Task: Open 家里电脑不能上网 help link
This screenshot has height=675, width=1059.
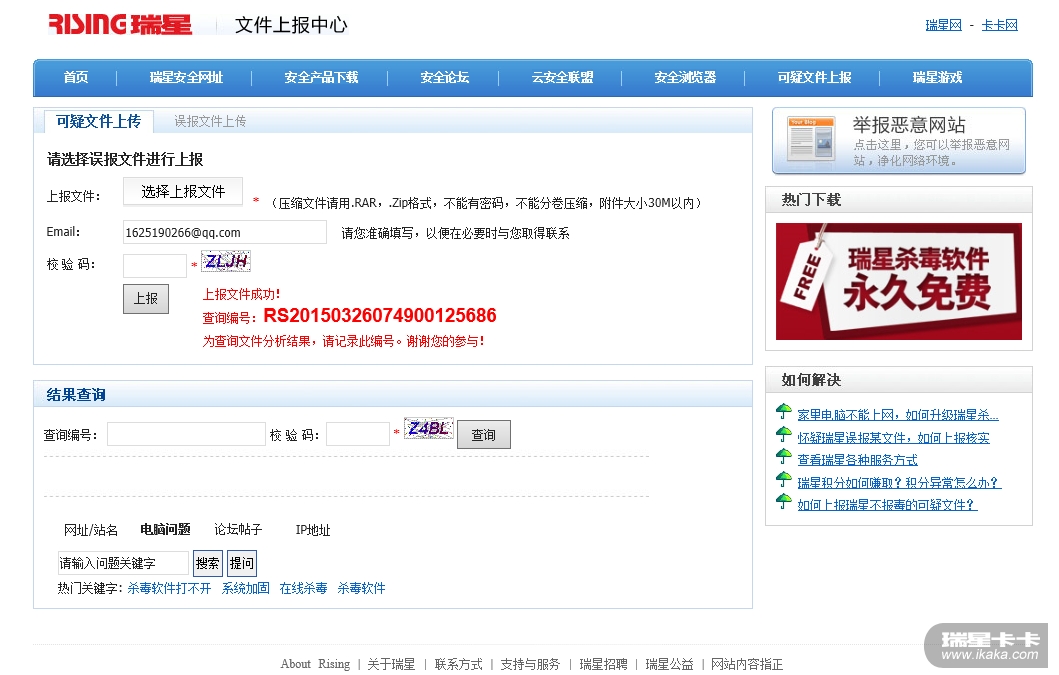Action: (898, 415)
